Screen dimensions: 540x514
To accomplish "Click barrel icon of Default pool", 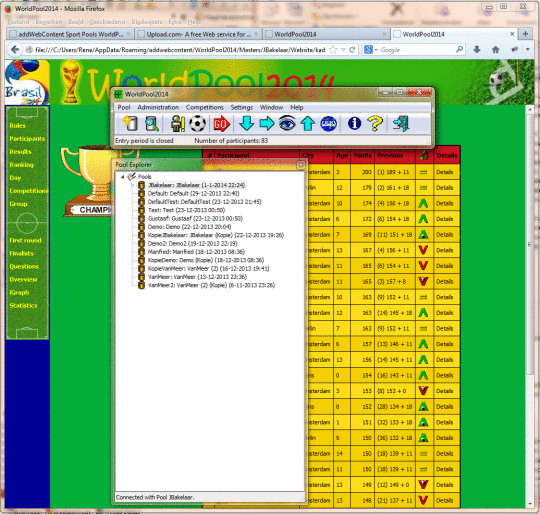I will coord(141,193).
